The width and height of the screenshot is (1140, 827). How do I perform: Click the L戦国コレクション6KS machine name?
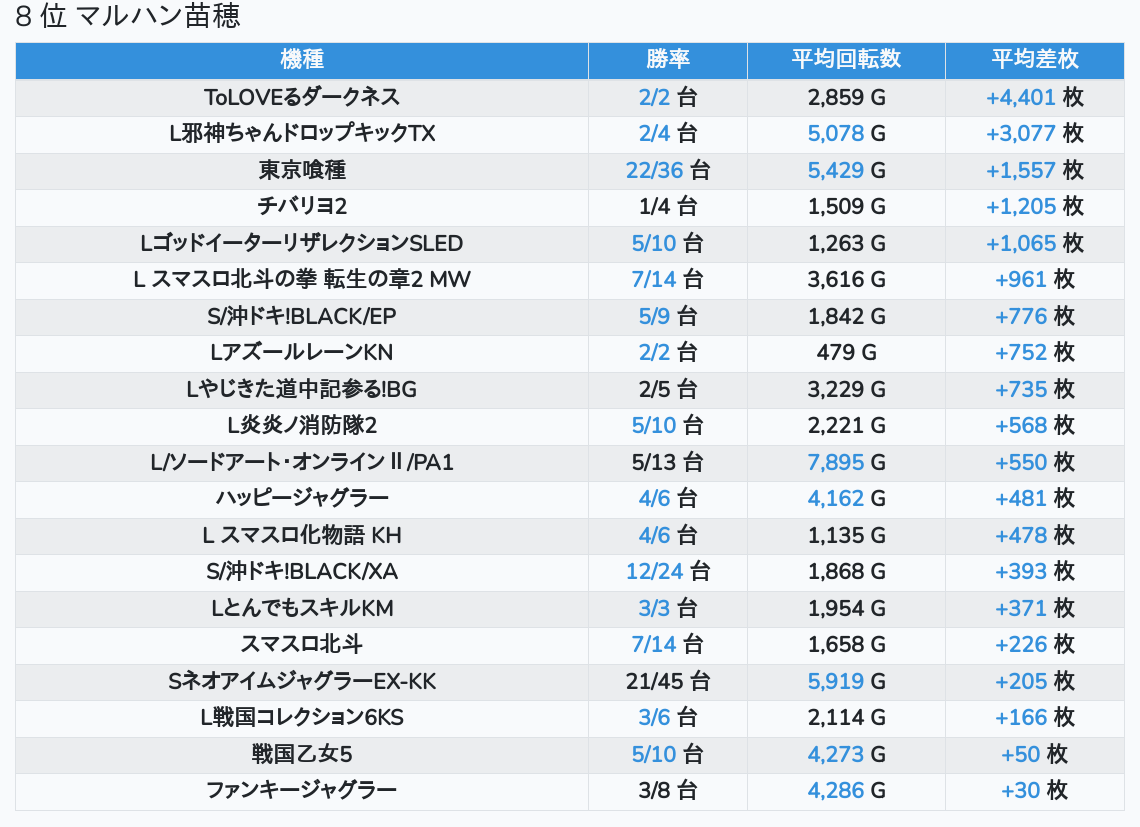point(302,718)
